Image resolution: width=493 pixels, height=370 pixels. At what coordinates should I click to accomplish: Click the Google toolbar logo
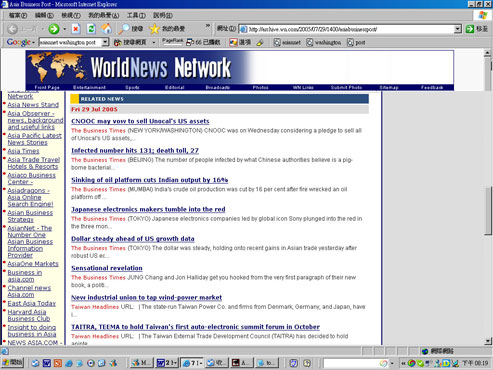tap(18, 42)
